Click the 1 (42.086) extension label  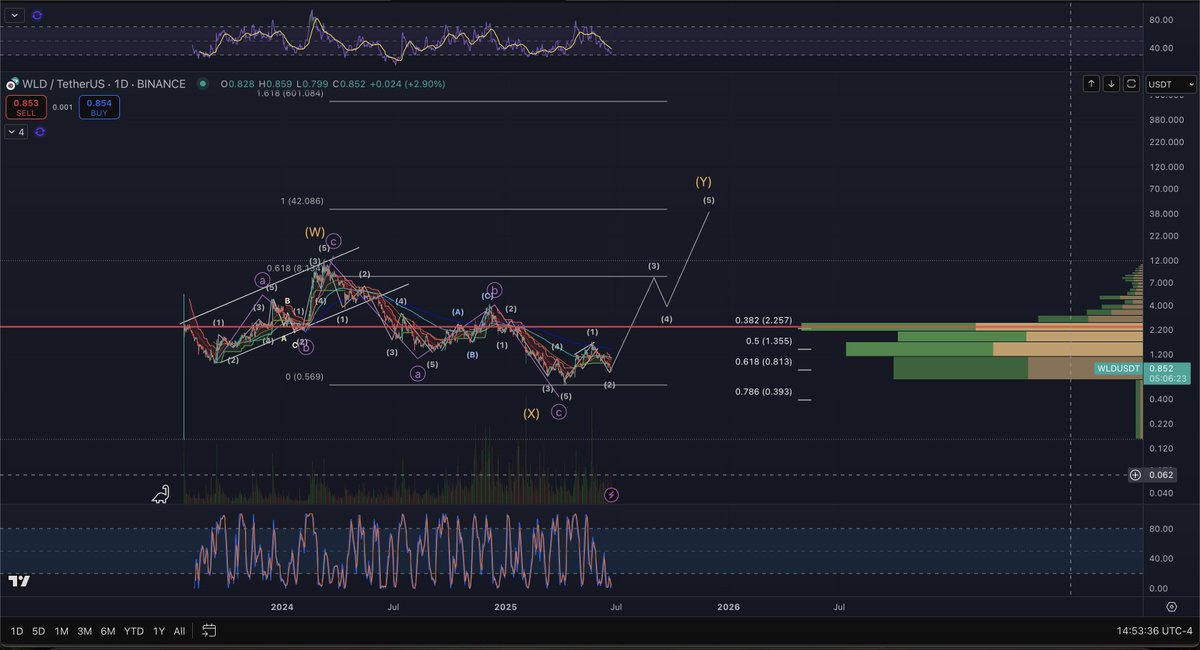302,202
